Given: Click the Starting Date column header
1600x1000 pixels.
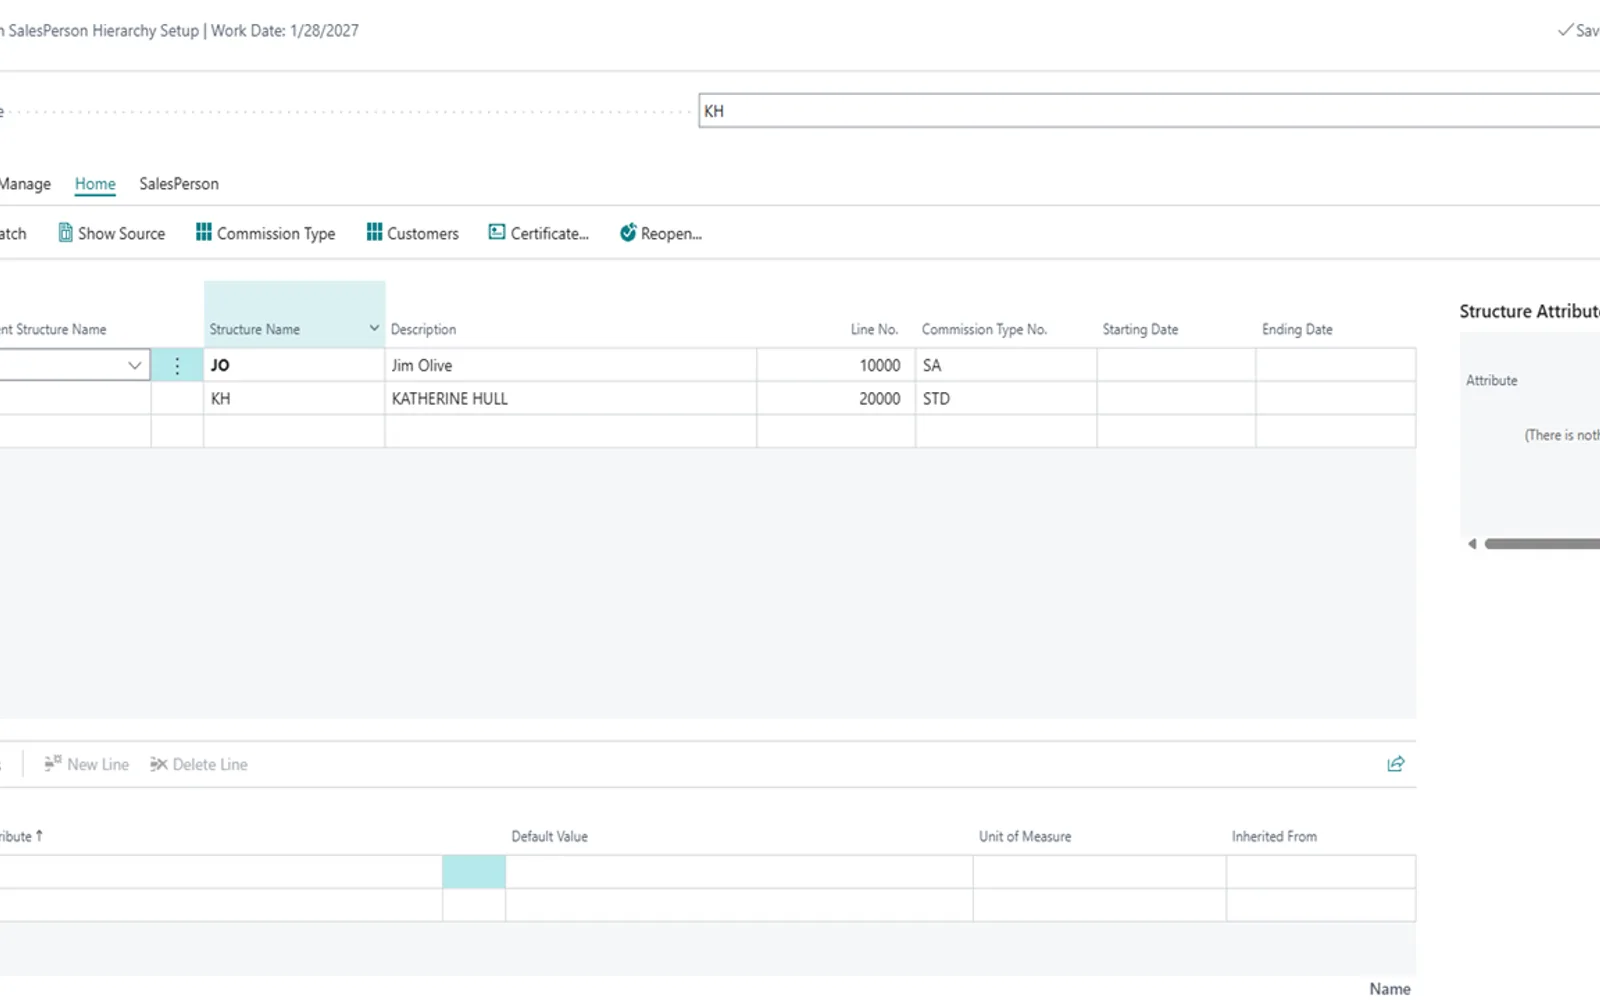Looking at the screenshot, I should click(1140, 329).
